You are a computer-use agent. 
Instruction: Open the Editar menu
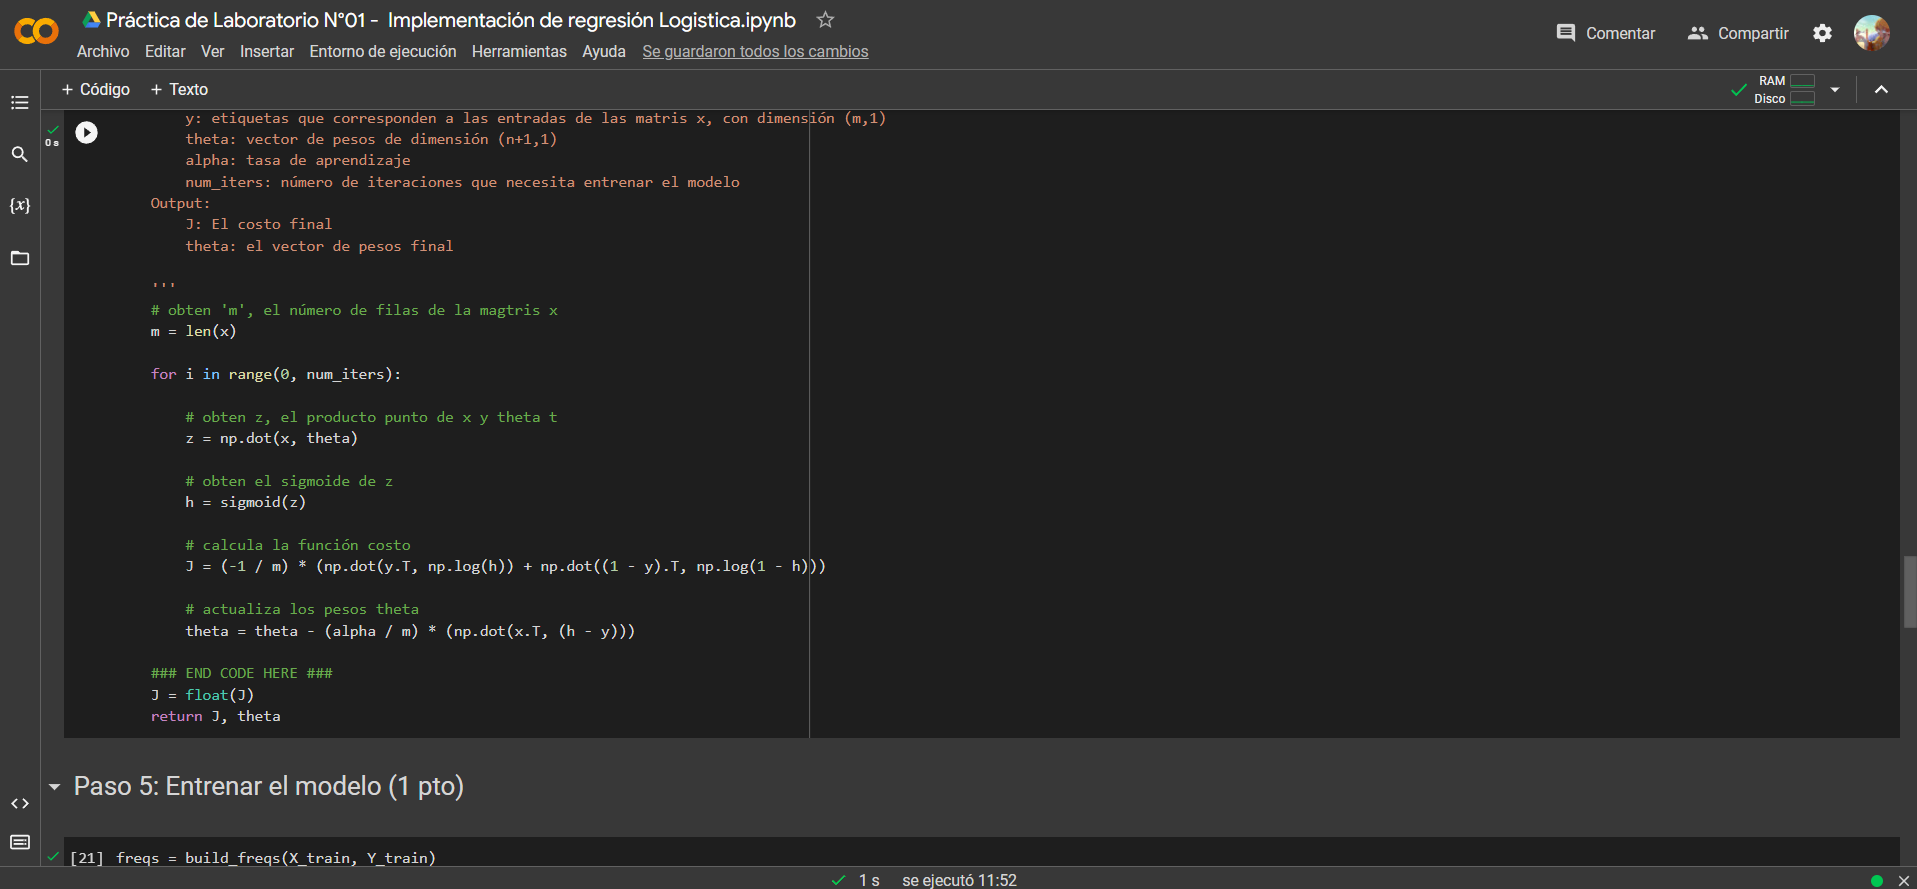165,51
